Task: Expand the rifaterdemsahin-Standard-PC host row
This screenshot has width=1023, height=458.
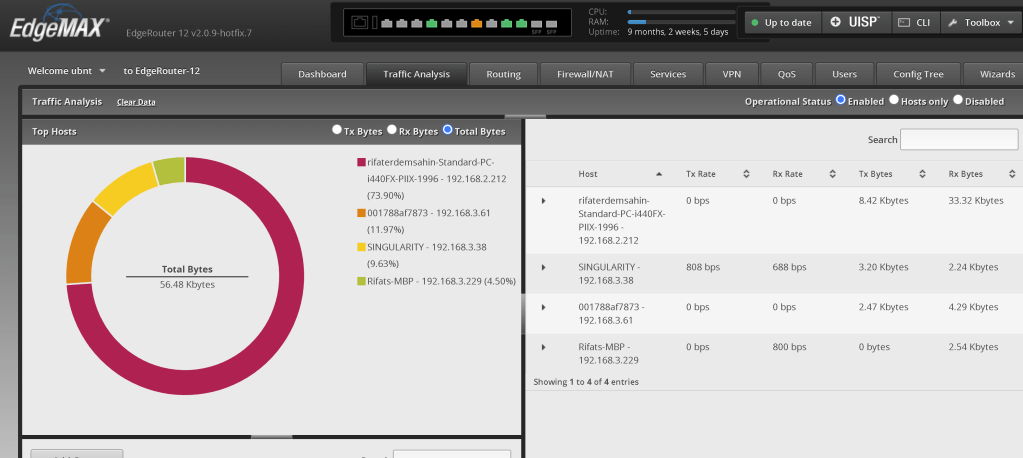Action: [x=543, y=201]
